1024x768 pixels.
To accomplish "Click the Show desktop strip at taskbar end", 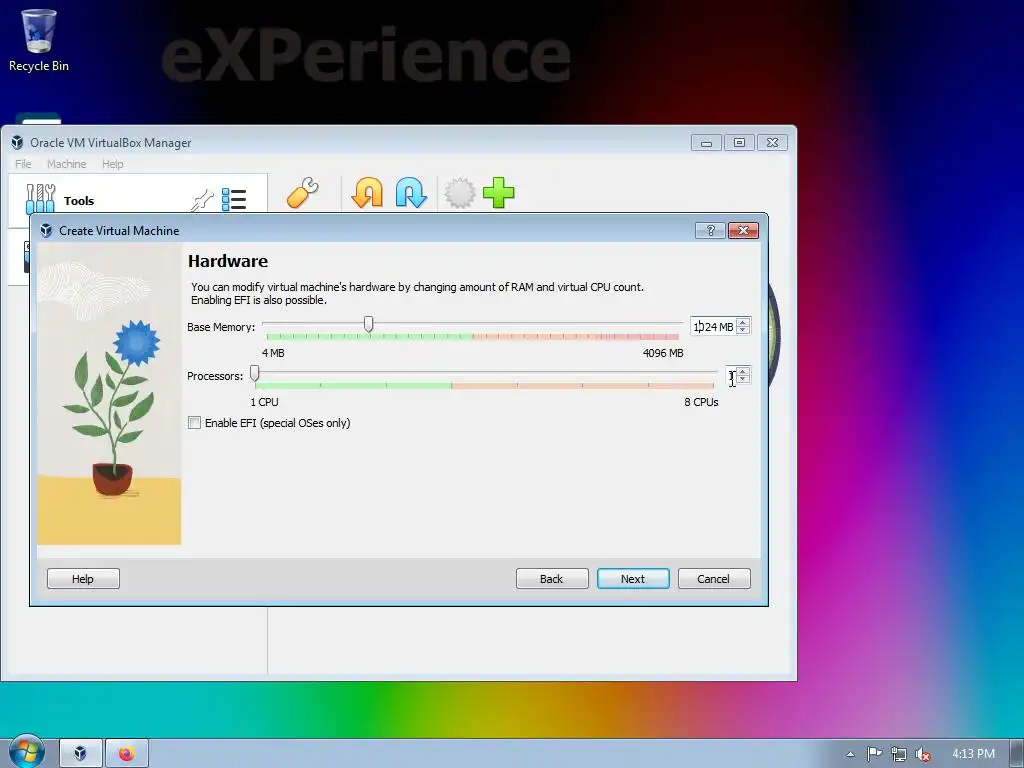I will [x=1017, y=754].
